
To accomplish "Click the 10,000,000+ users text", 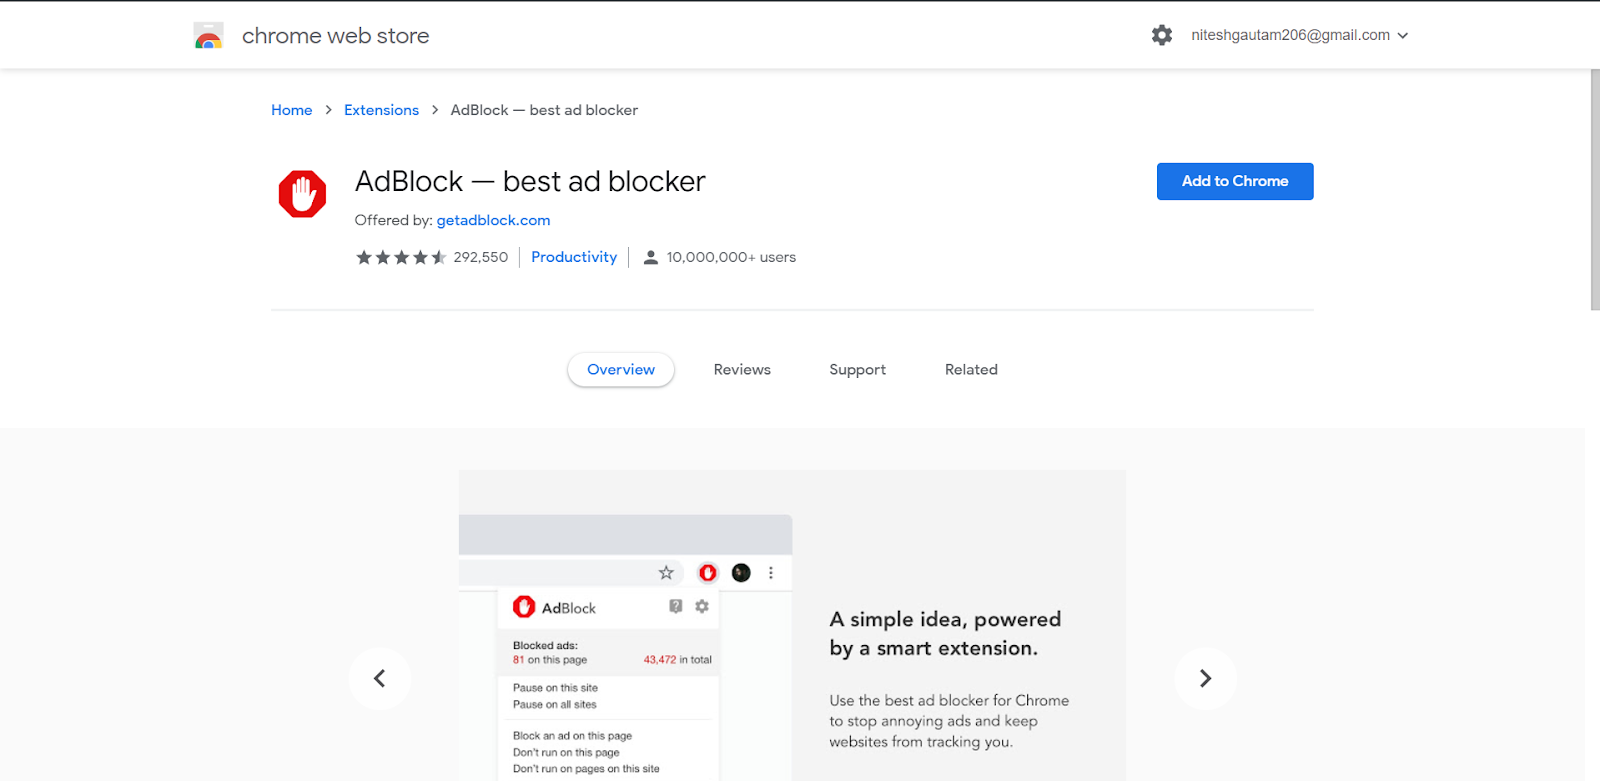I will point(731,257).
